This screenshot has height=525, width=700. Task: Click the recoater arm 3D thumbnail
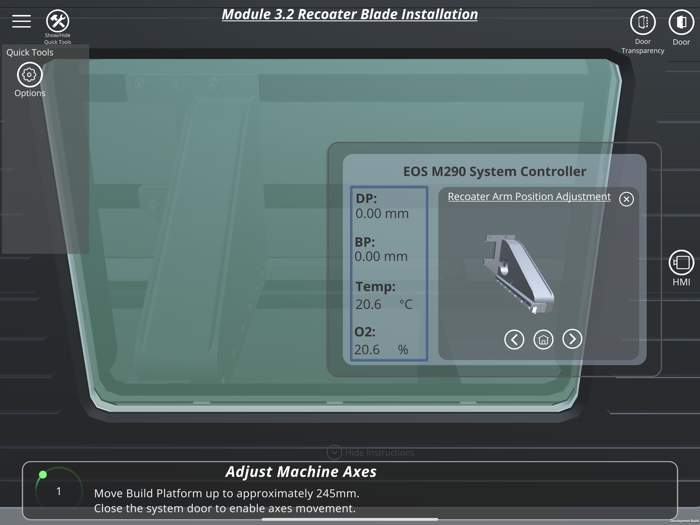tap(519, 274)
